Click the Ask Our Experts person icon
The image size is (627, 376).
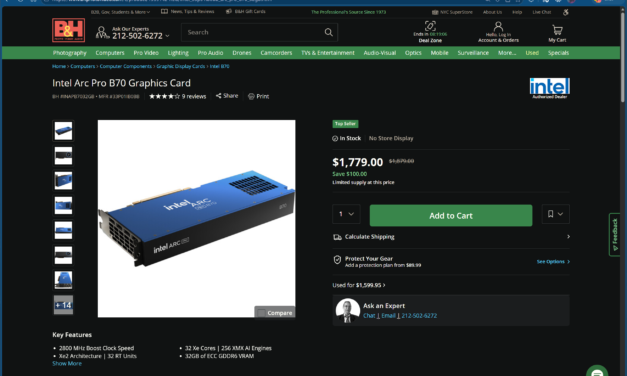point(102,32)
